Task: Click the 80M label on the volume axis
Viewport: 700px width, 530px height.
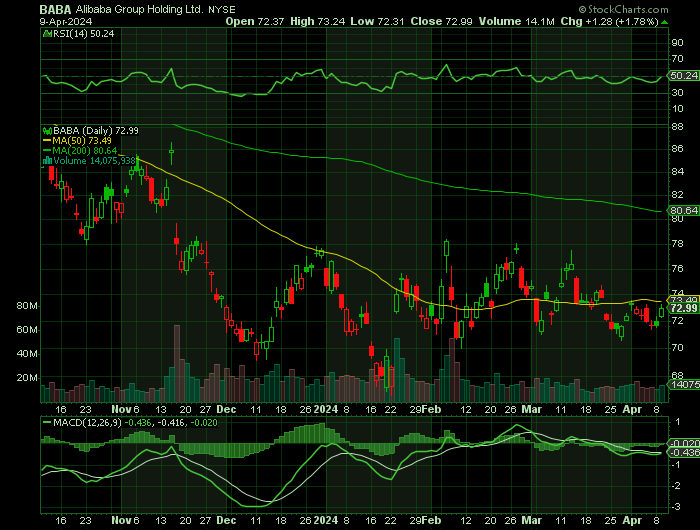Action: pyautogui.click(x=27, y=306)
